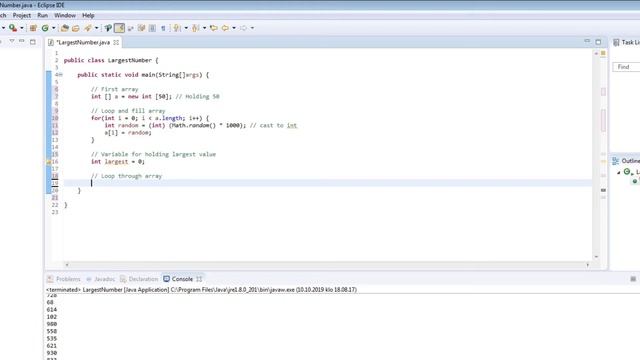
Task: Click console output value 614
Action: (52, 310)
